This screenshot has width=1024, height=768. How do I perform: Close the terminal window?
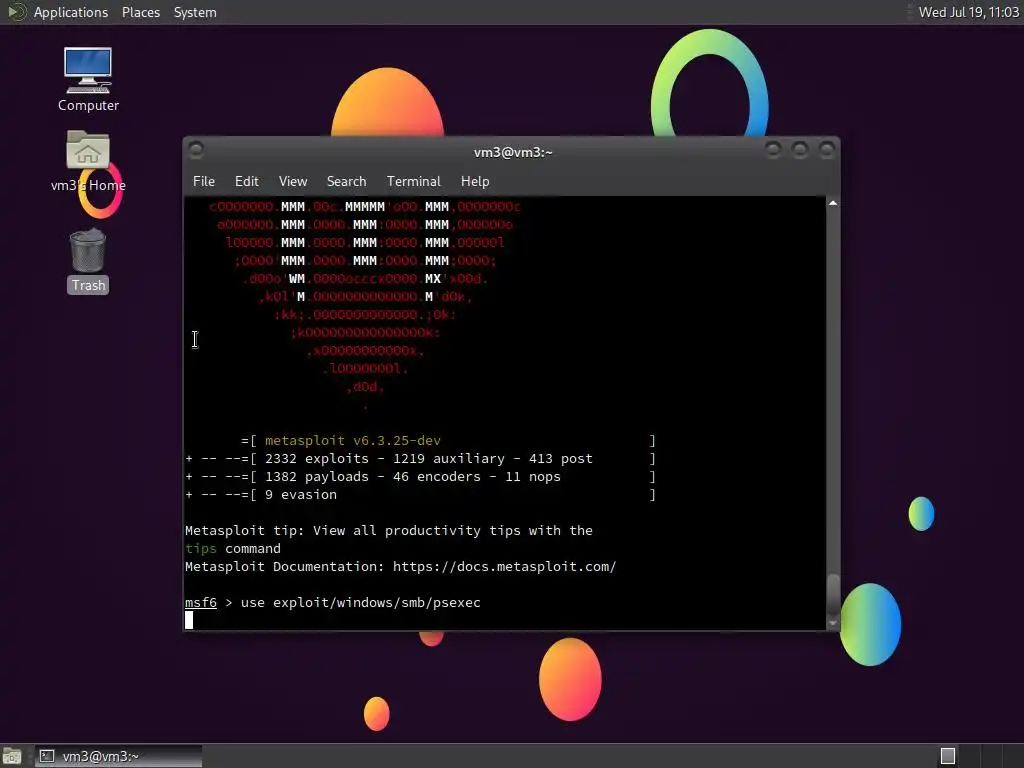[x=827, y=150]
